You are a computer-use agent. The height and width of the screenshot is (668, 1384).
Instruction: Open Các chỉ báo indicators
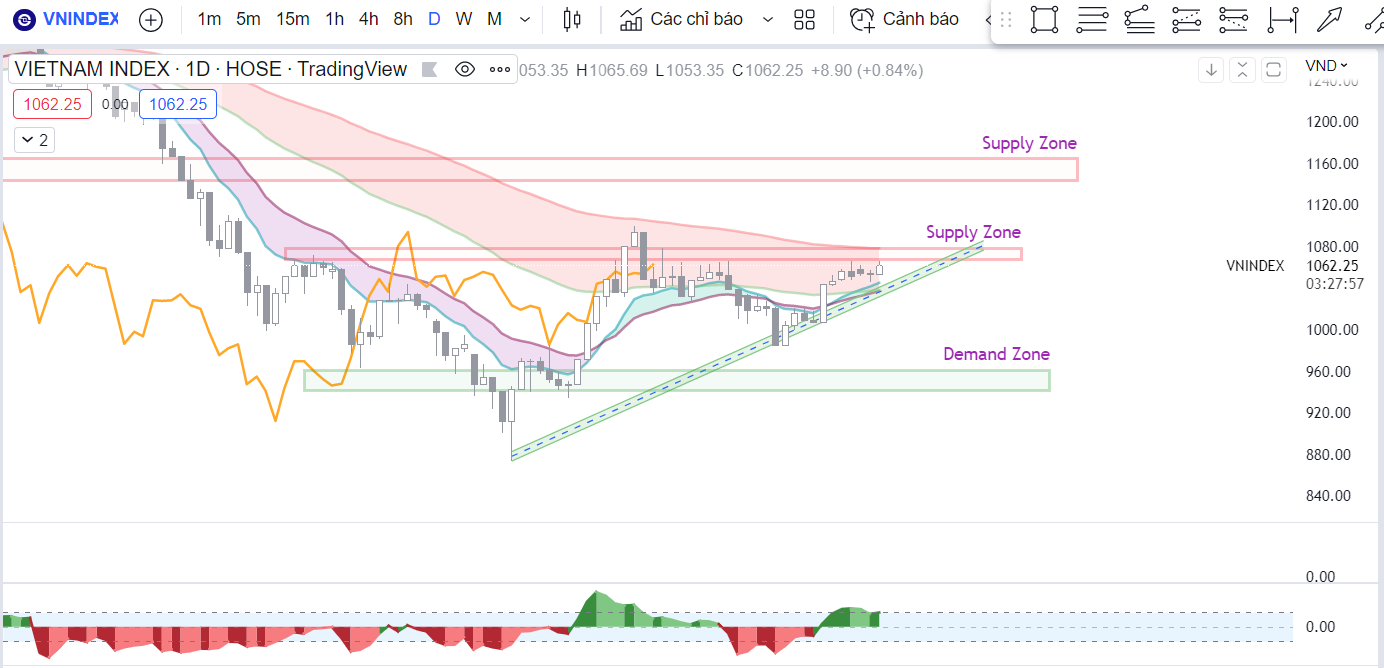(x=681, y=19)
